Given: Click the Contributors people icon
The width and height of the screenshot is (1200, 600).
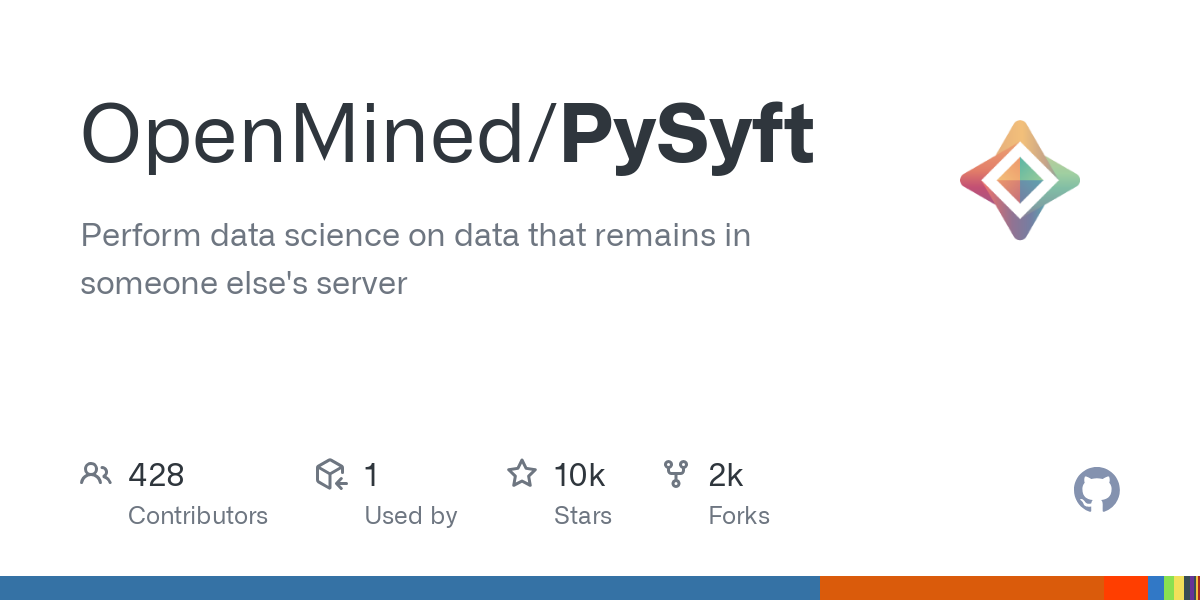Looking at the screenshot, I should [95, 474].
